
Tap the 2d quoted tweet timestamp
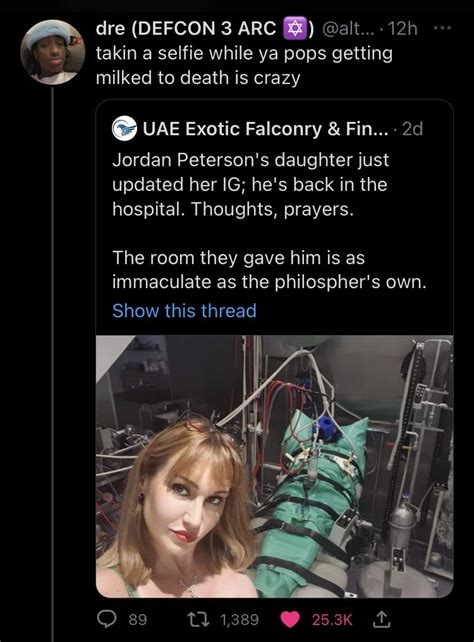[x=413, y=129]
